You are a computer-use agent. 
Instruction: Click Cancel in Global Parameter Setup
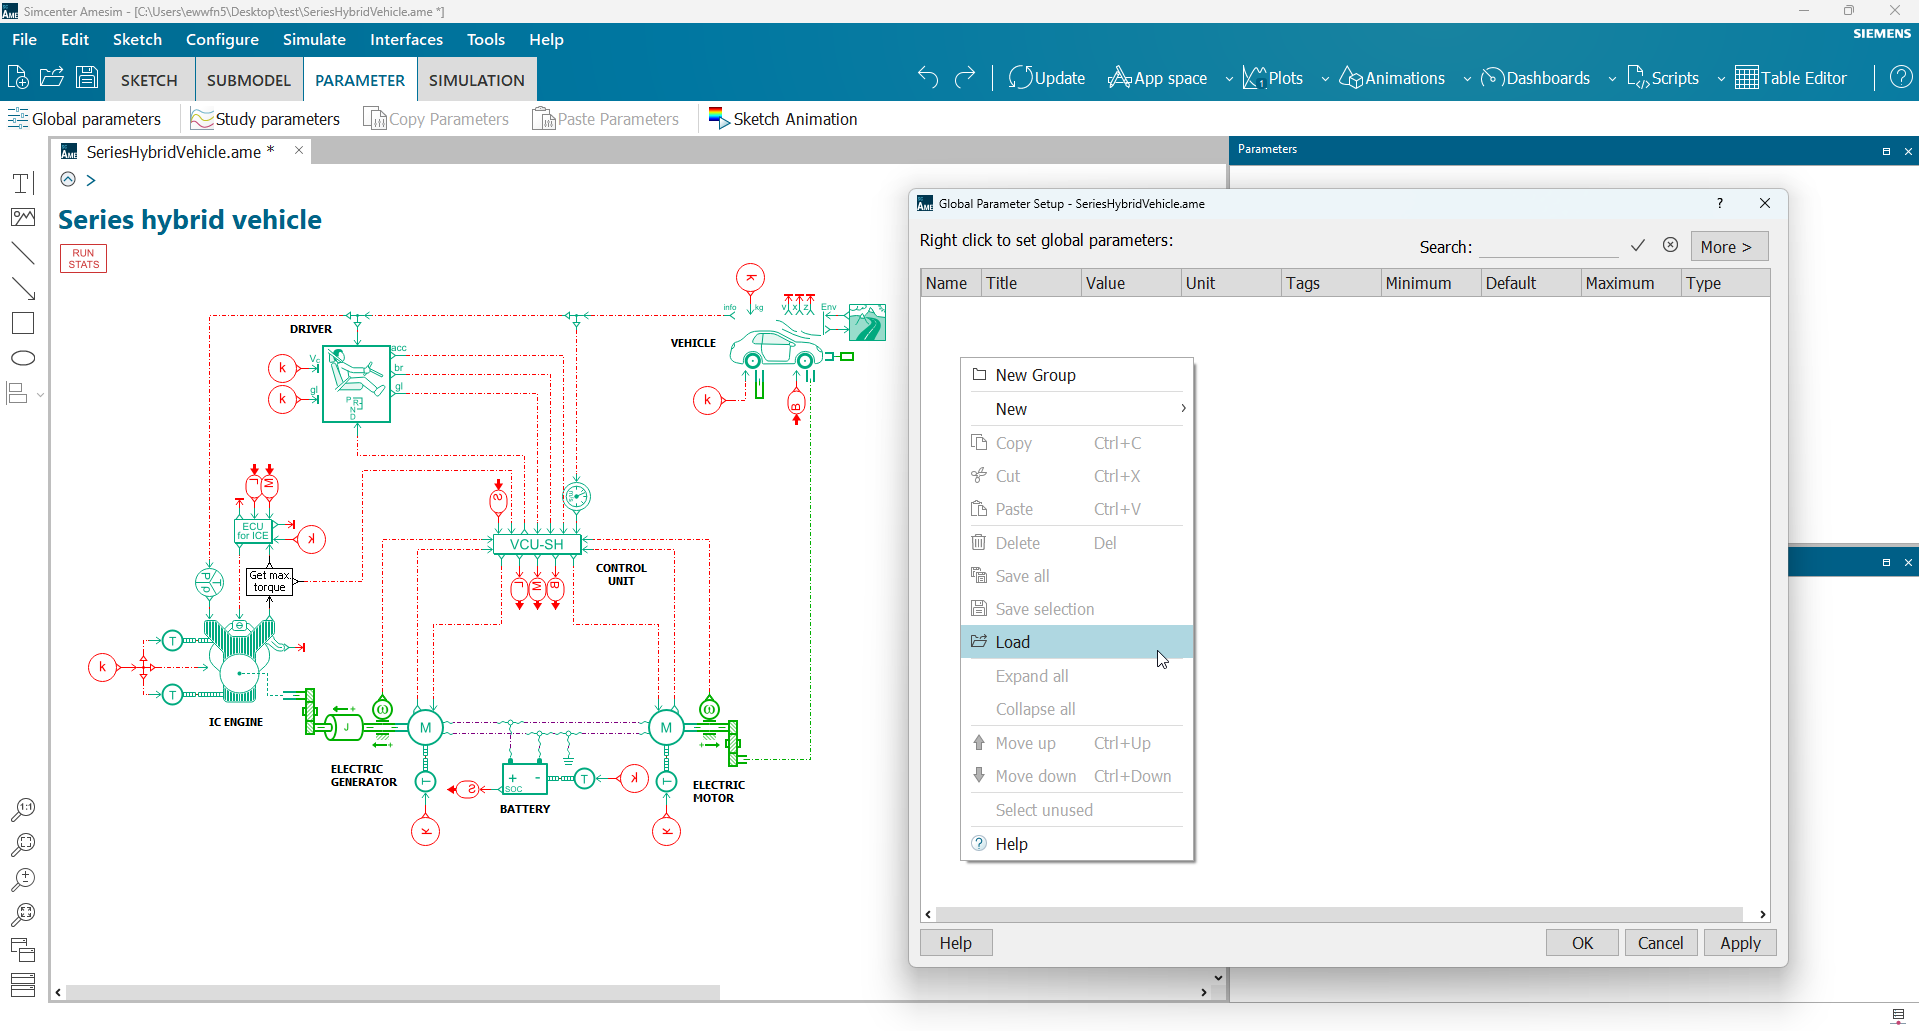click(x=1660, y=943)
